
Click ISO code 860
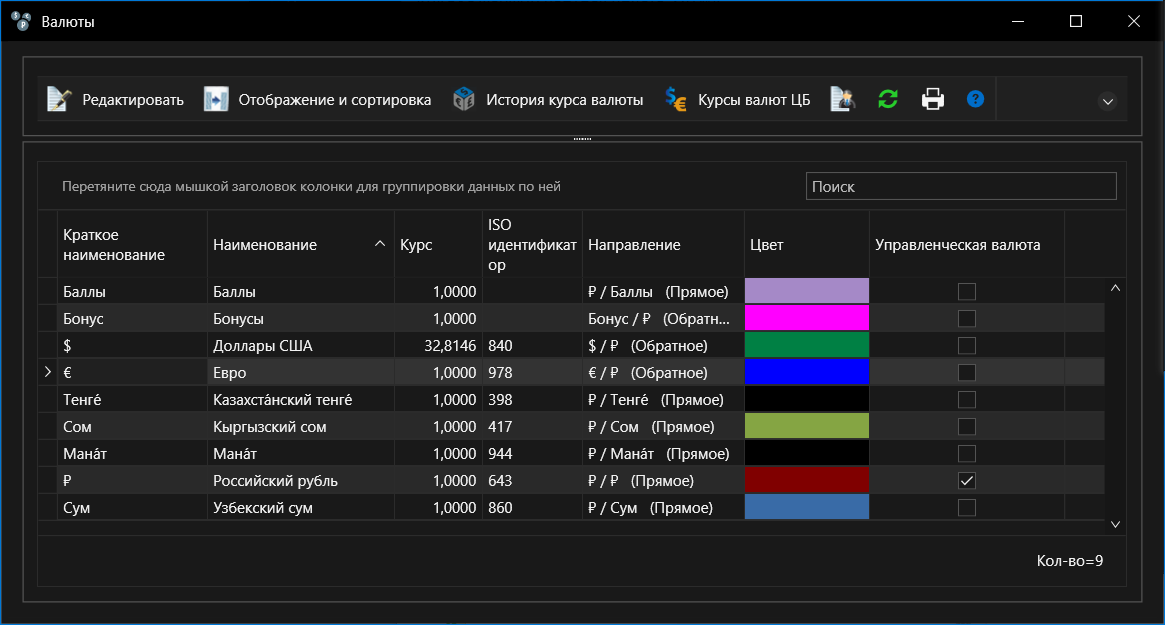(500, 508)
